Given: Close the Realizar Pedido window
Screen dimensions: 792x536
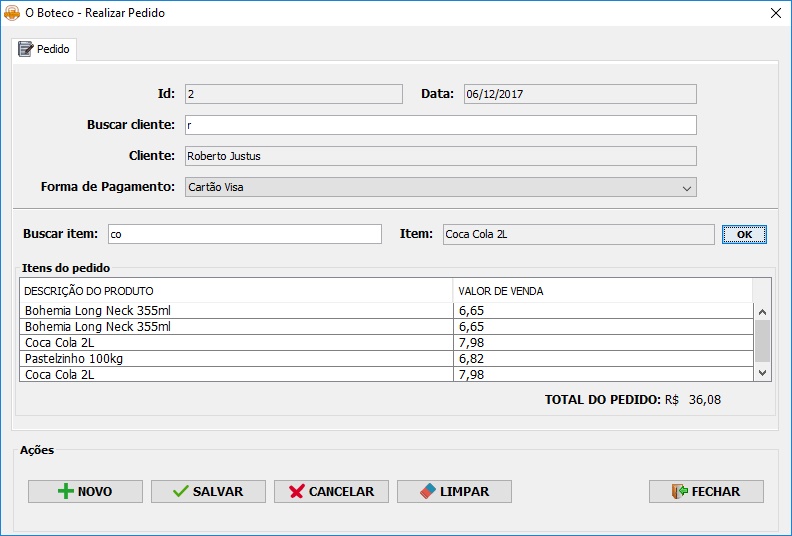Looking at the screenshot, I should tap(776, 13).
